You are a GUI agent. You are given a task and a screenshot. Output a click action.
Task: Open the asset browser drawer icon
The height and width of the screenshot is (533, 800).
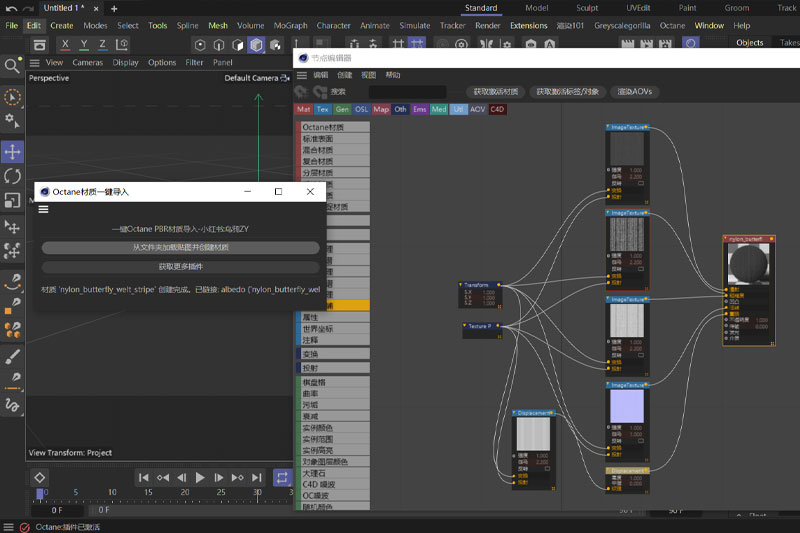(39, 45)
